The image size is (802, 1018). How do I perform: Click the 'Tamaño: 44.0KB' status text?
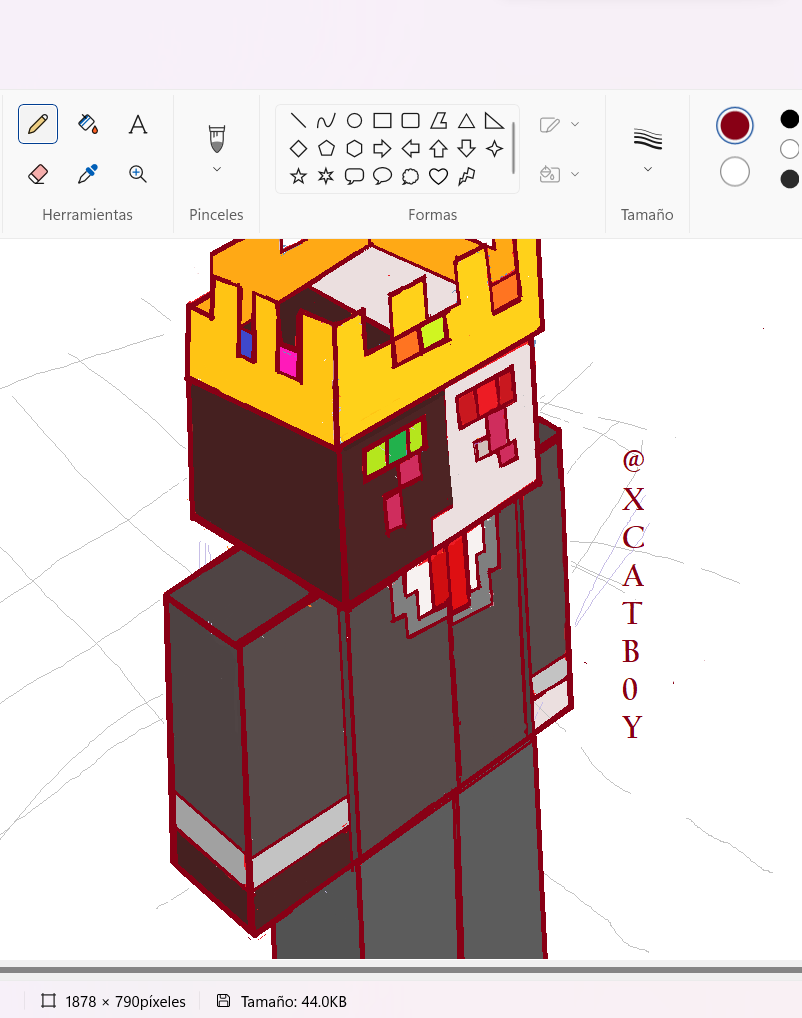294,1002
